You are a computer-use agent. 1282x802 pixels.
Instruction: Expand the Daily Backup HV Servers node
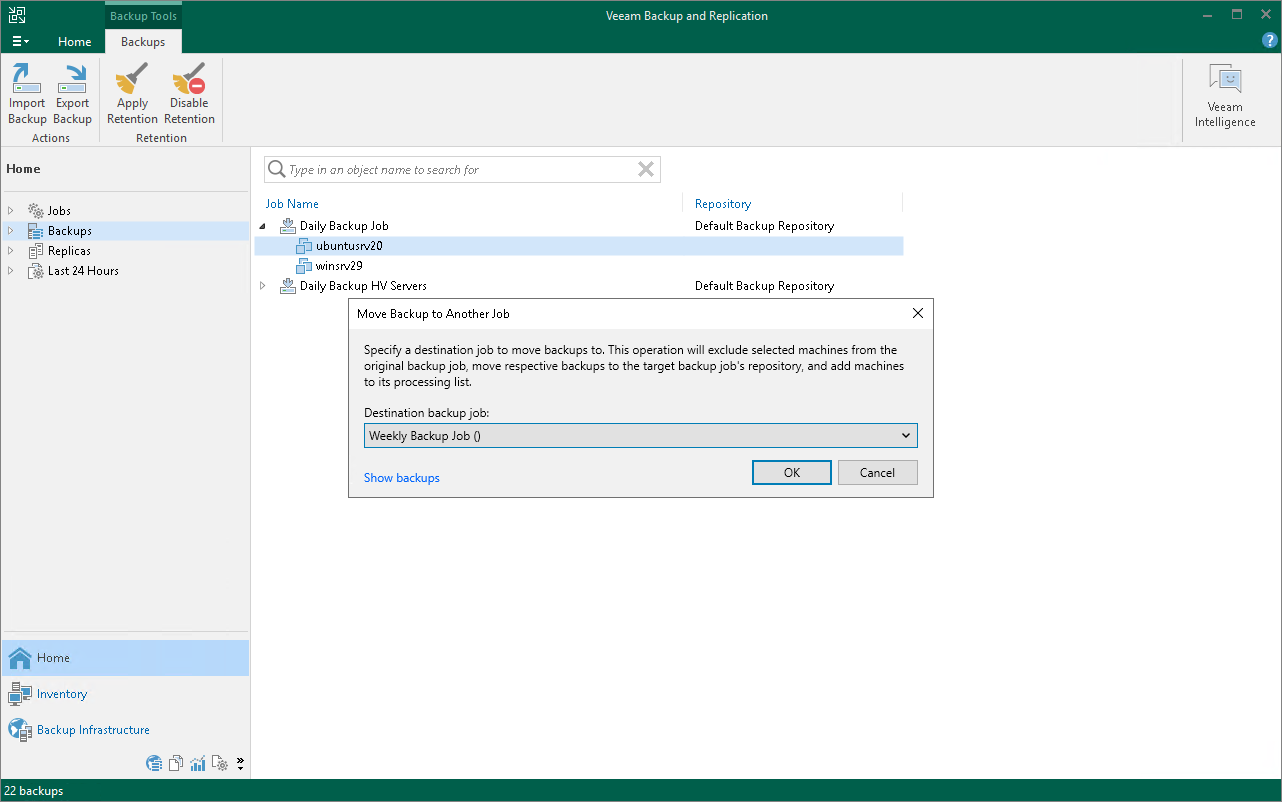click(x=263, y=285)
